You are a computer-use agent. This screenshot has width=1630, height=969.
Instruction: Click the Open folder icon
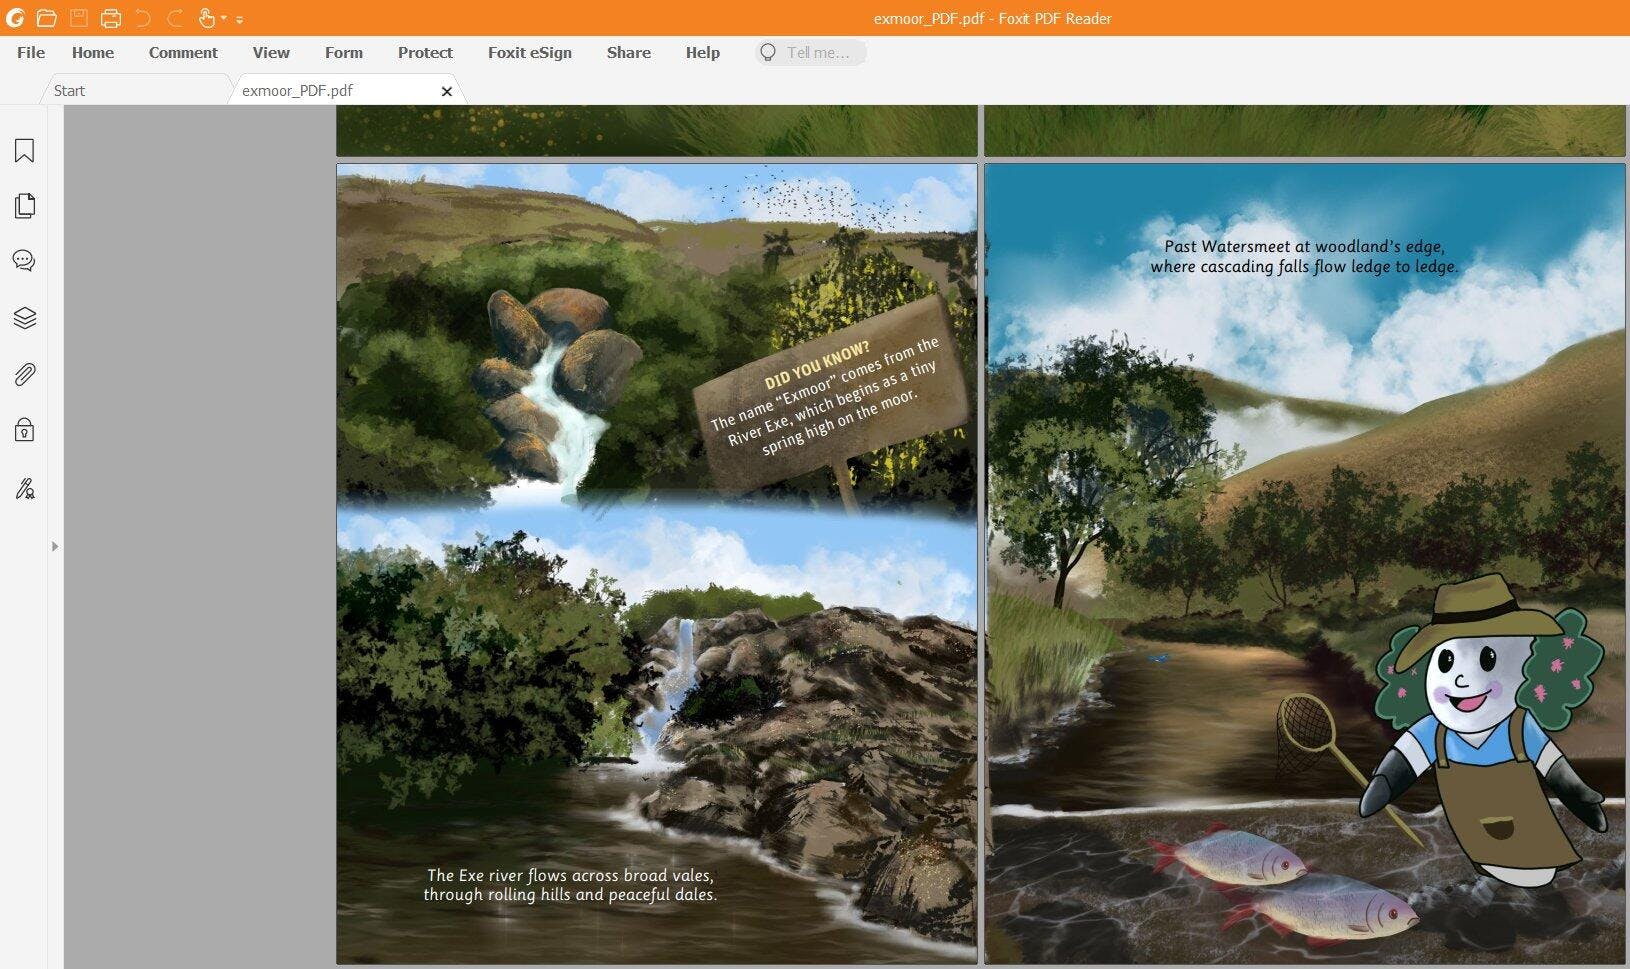[46, 18]
